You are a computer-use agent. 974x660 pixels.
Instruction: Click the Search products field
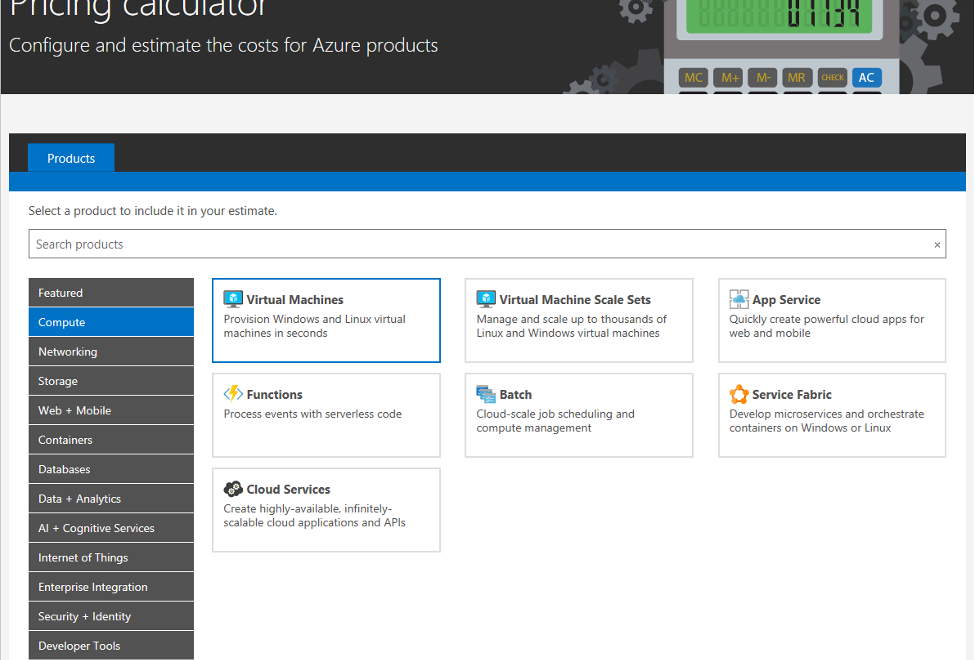400,244
